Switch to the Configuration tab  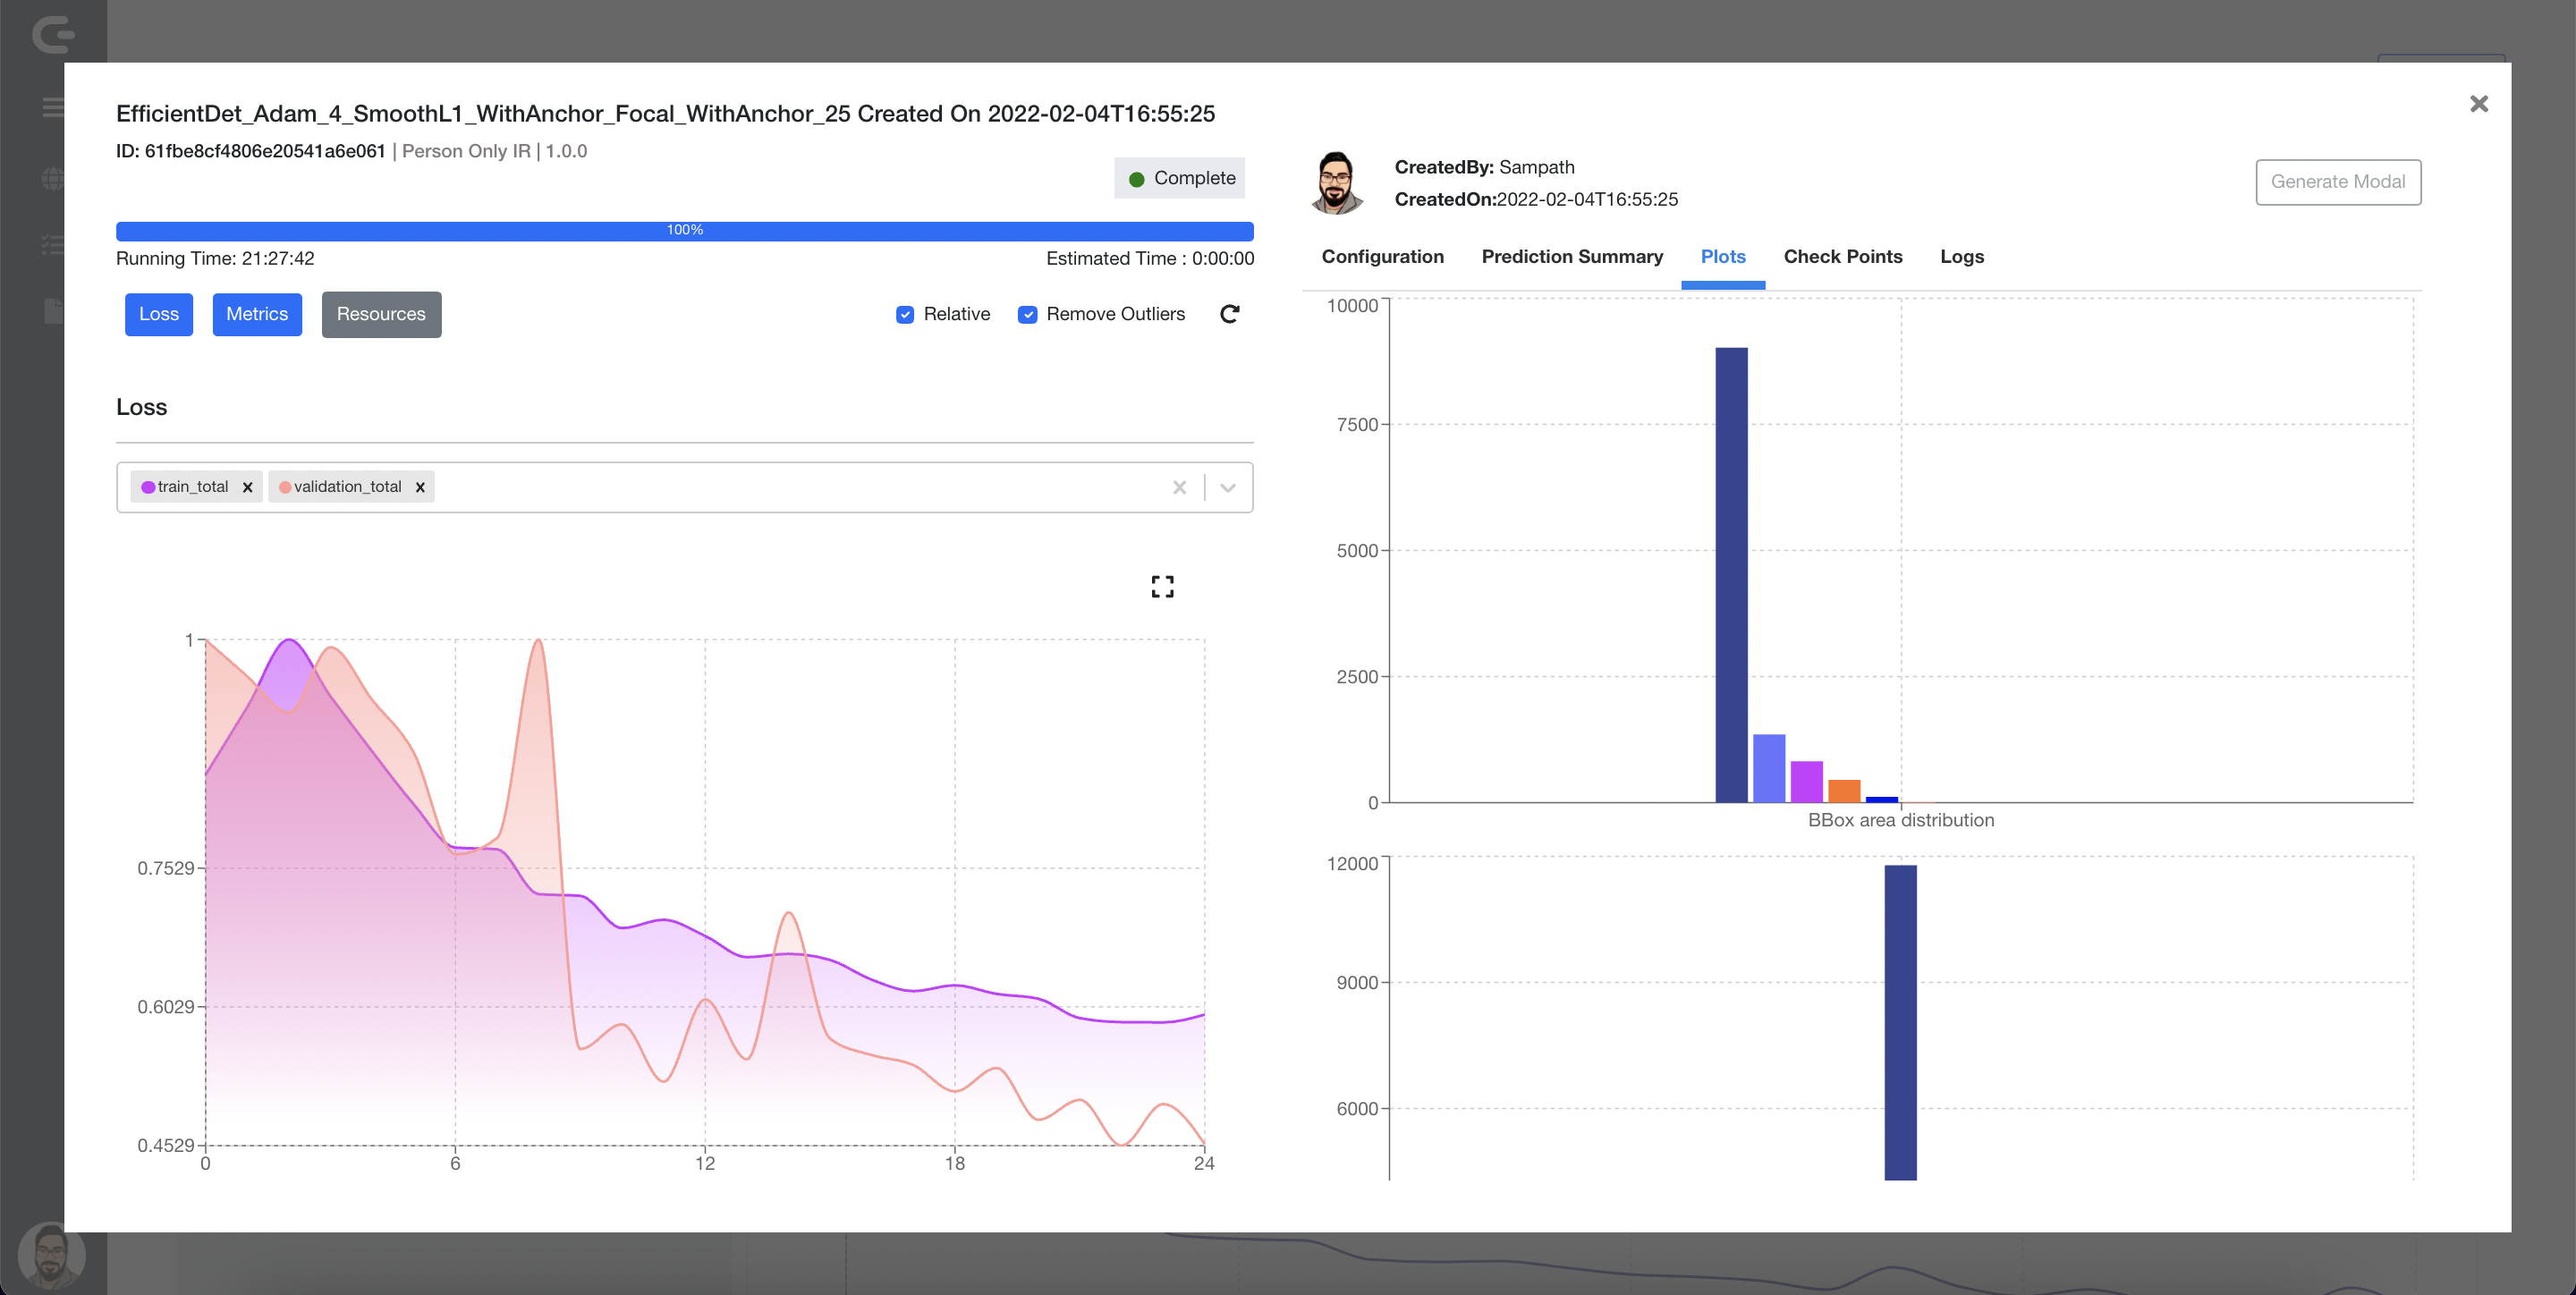point(1382,257)
